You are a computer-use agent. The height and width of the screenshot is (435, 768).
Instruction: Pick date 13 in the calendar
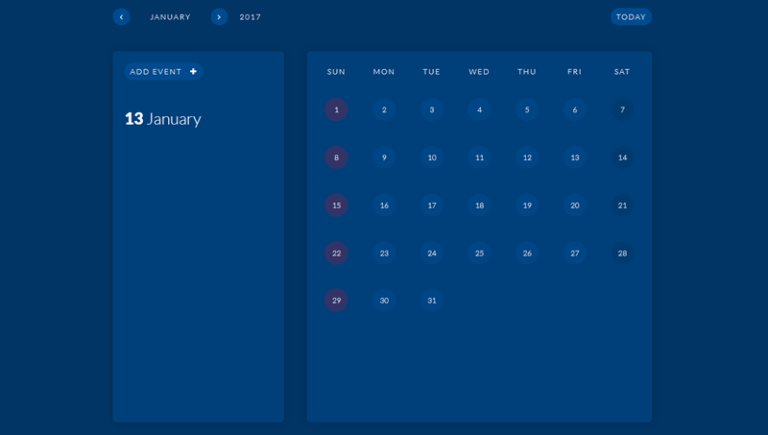click(574, 157)
